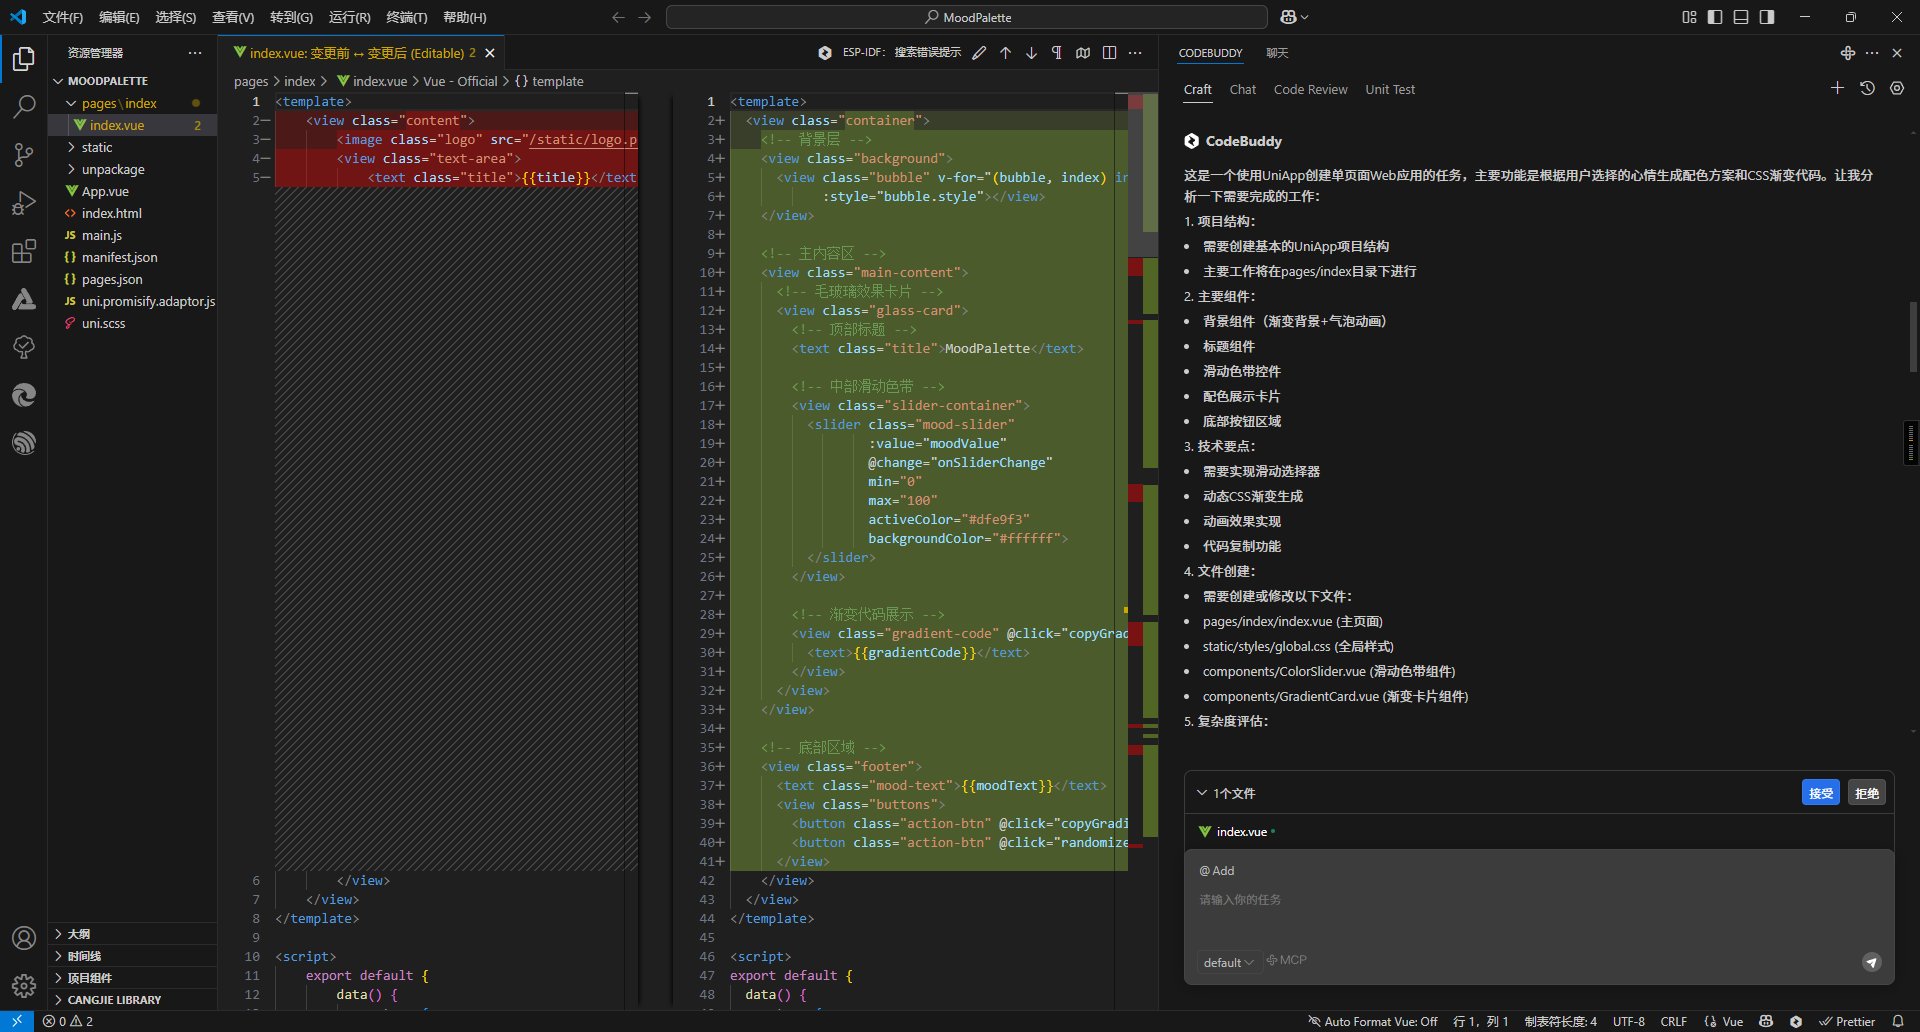Viewport: 1920px width, 1032px height.
Task: Open Manage gear icon in activity bar
Action: click(x=24, y=986)
